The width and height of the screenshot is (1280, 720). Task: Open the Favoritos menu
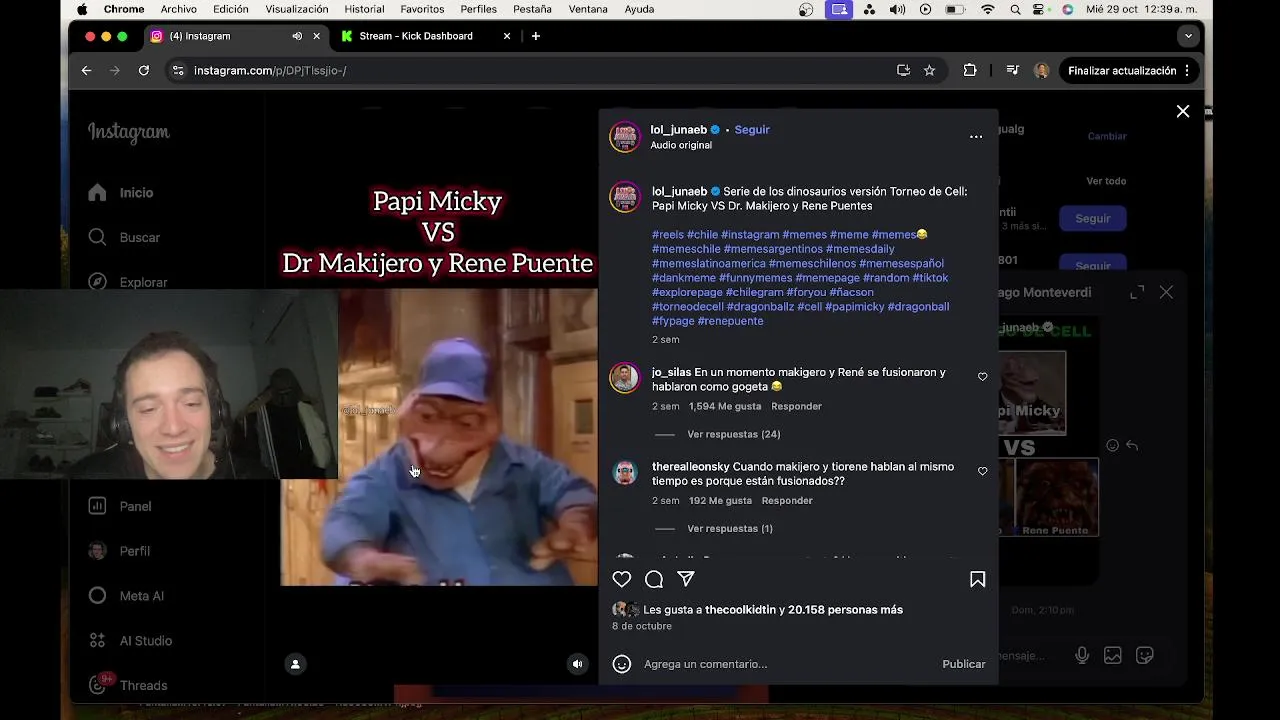pyautogui.click(x=422, y=9)
